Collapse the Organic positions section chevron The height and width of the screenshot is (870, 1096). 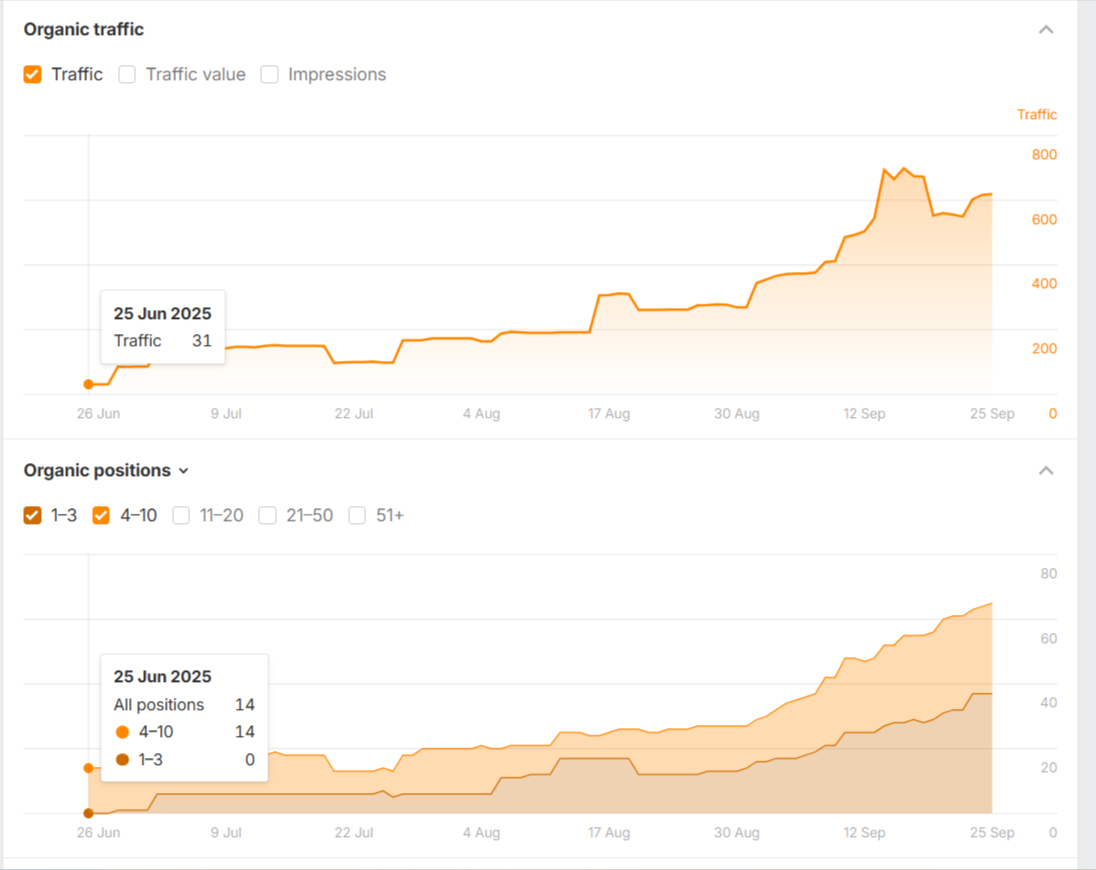tap(1046, 470)
